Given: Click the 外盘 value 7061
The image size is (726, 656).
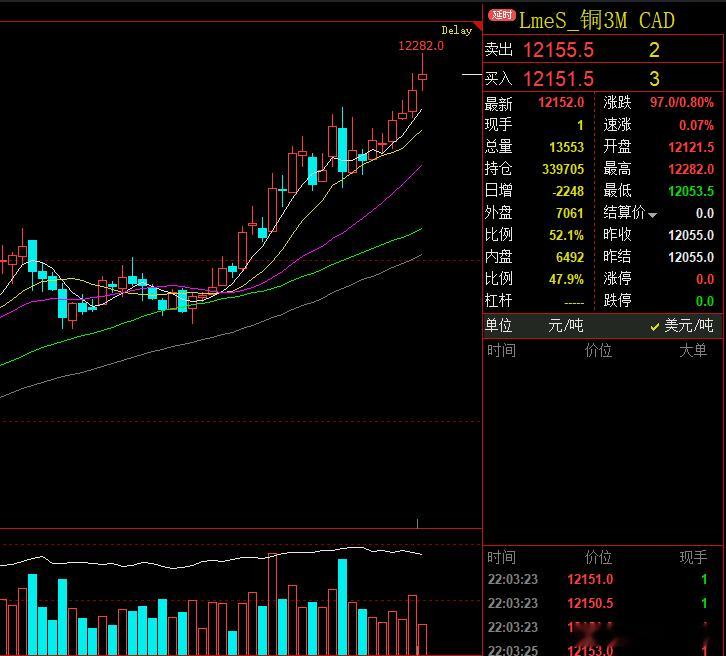Looking at the screenshot, I should [570, 213].
